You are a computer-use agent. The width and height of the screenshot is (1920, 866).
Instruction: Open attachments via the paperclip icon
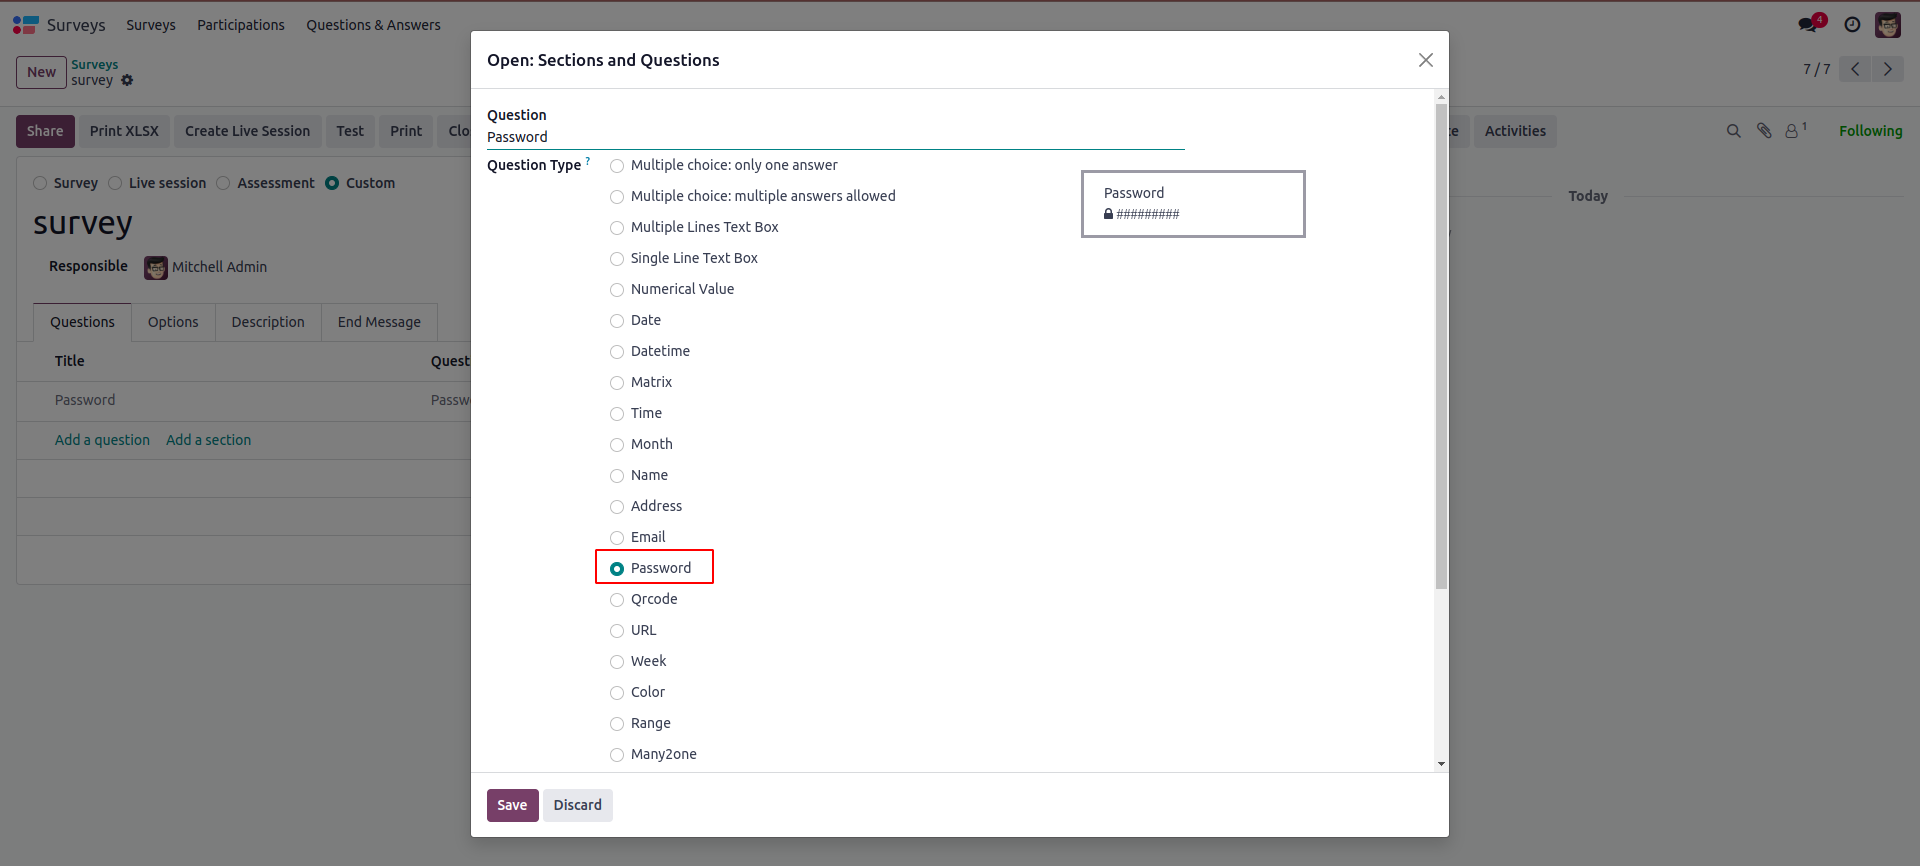(x=1764, y=131)
